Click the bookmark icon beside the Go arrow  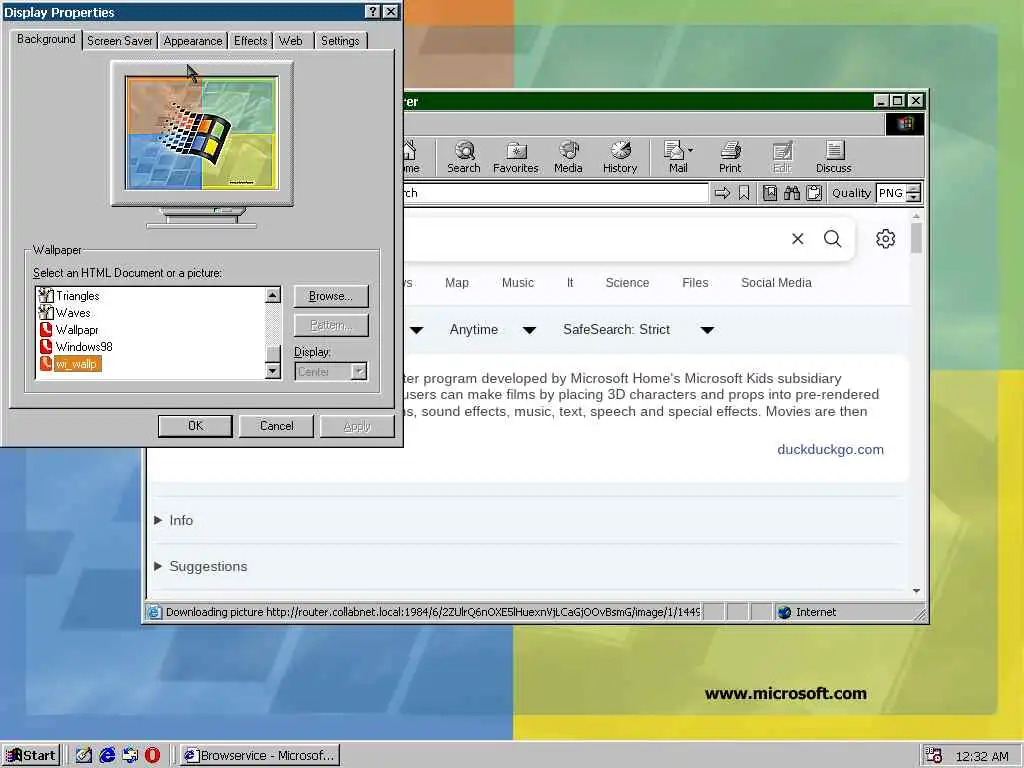pos(744,193)
